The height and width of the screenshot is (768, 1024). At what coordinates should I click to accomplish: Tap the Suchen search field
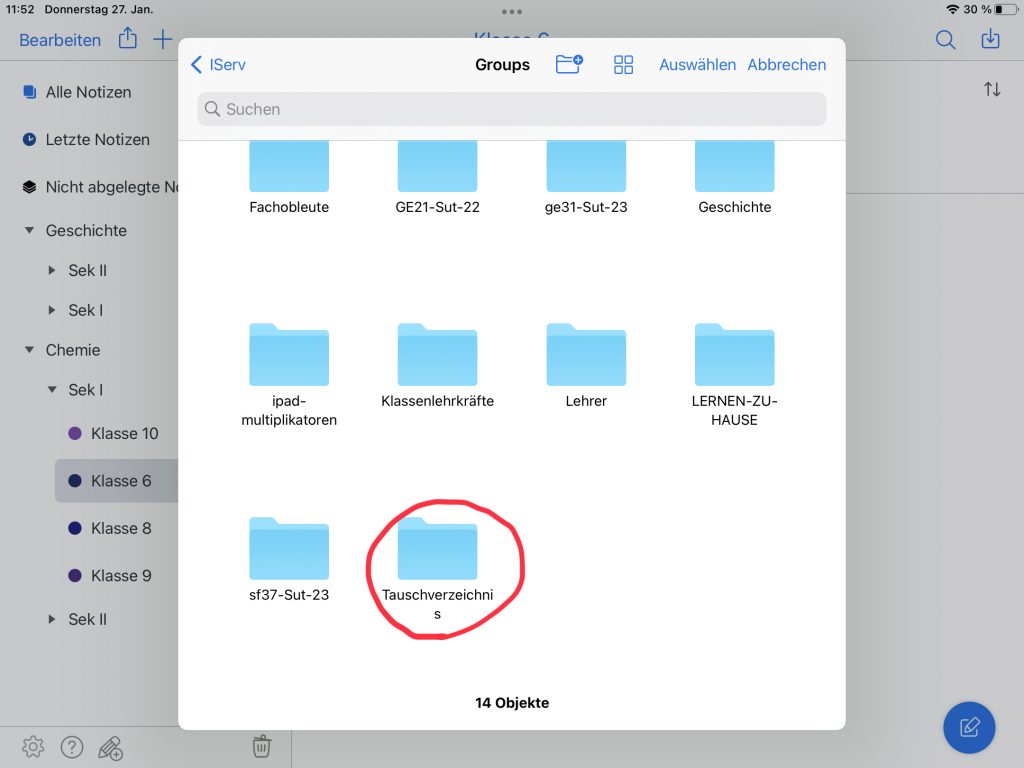click(x=512, y=109)
